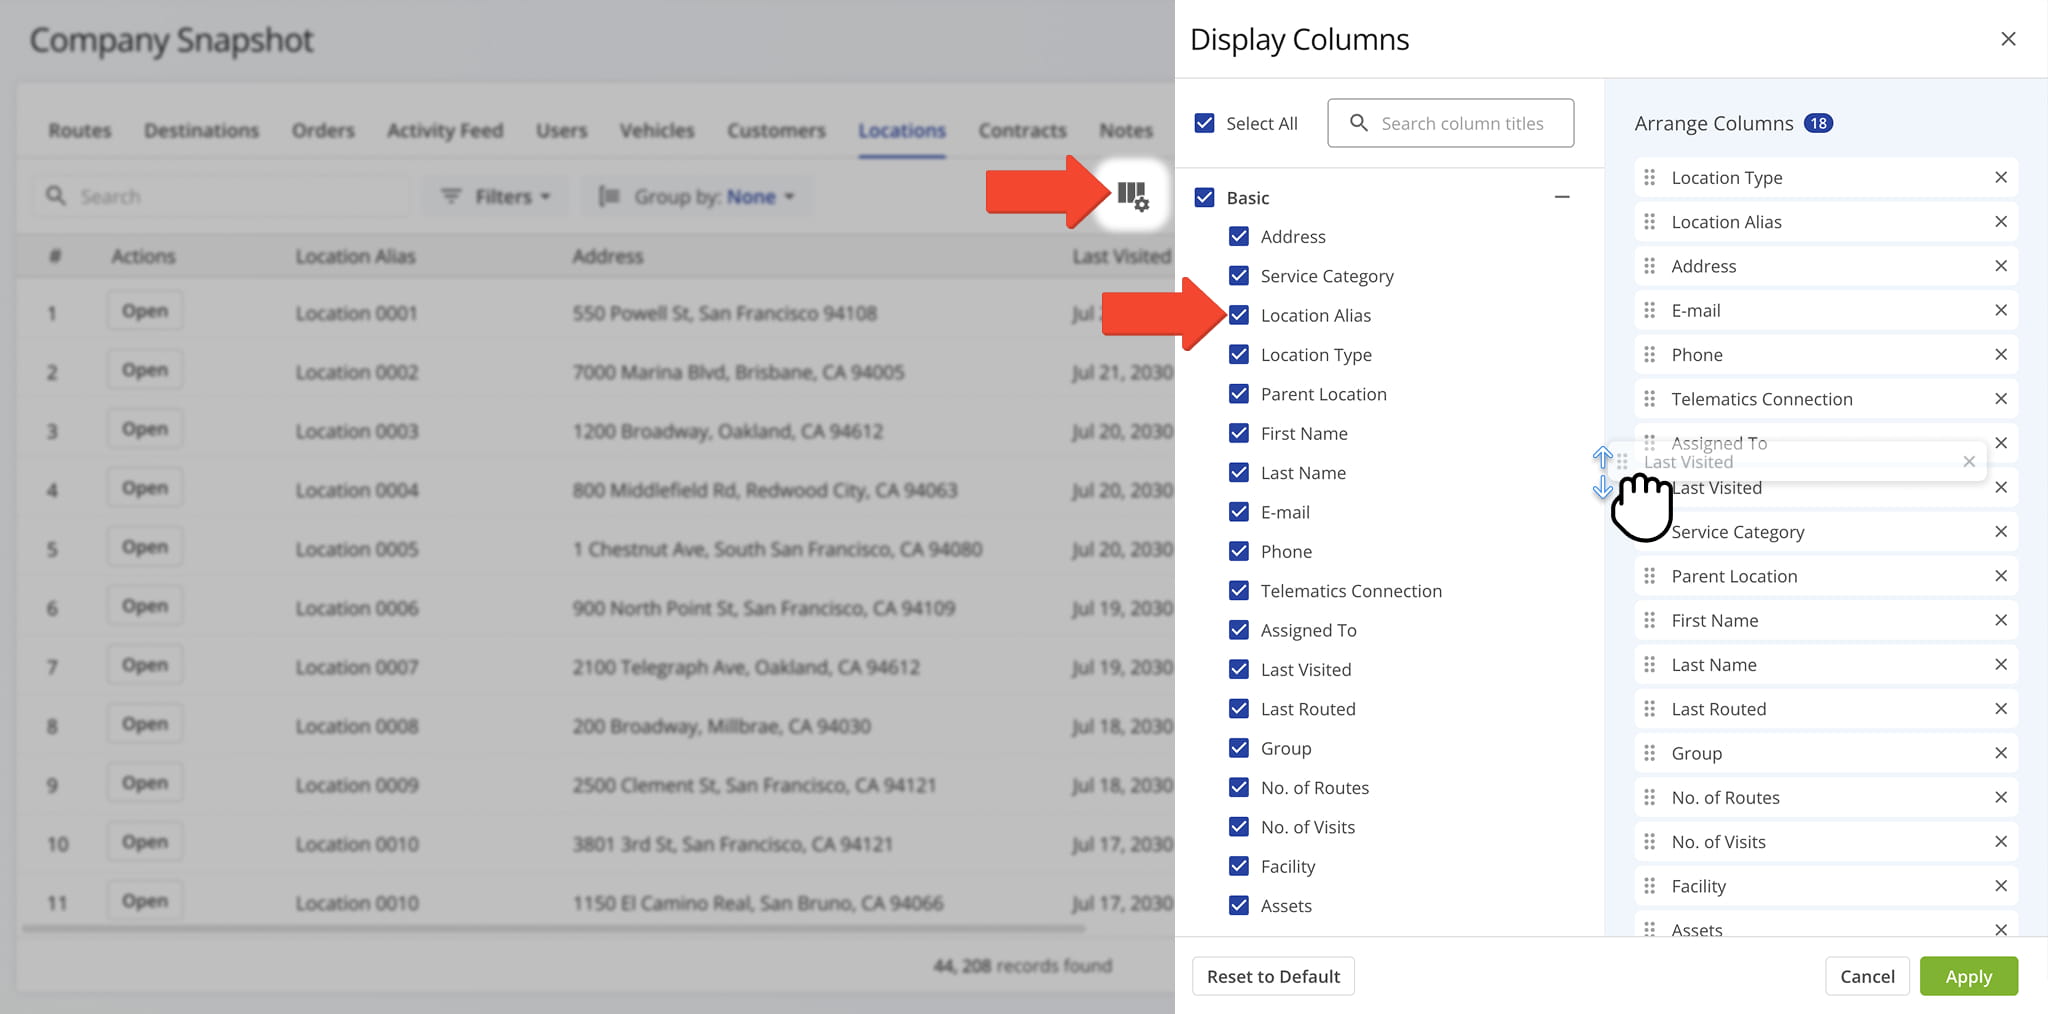Open Location 0005 with its Open button
The image size is (2048, 1014).
click(145, 547)
